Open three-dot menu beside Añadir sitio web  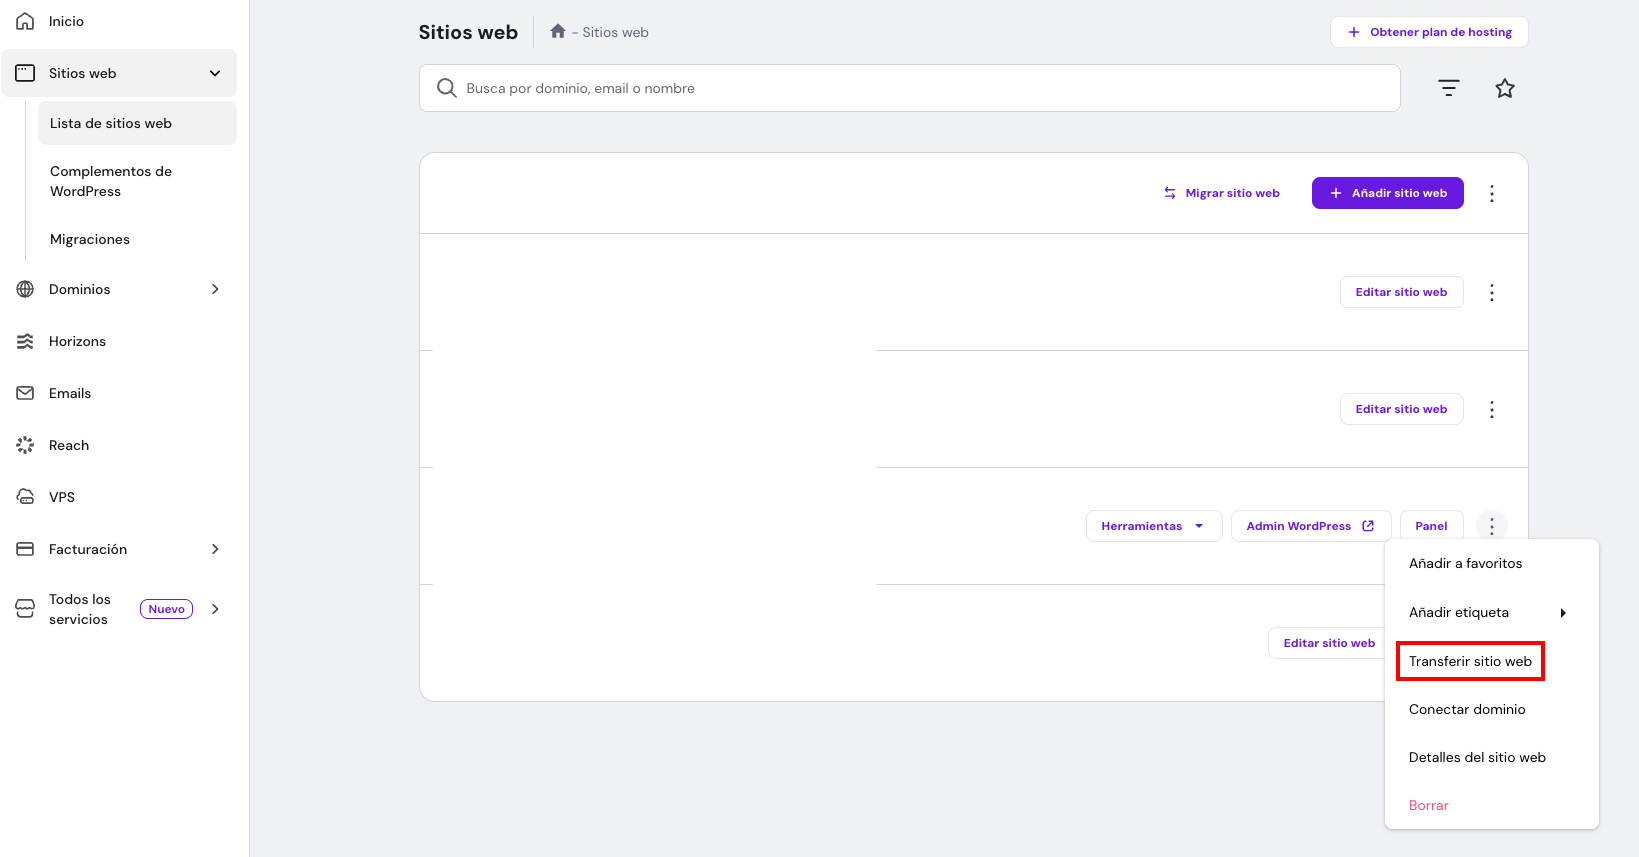tap(1491, 193)
